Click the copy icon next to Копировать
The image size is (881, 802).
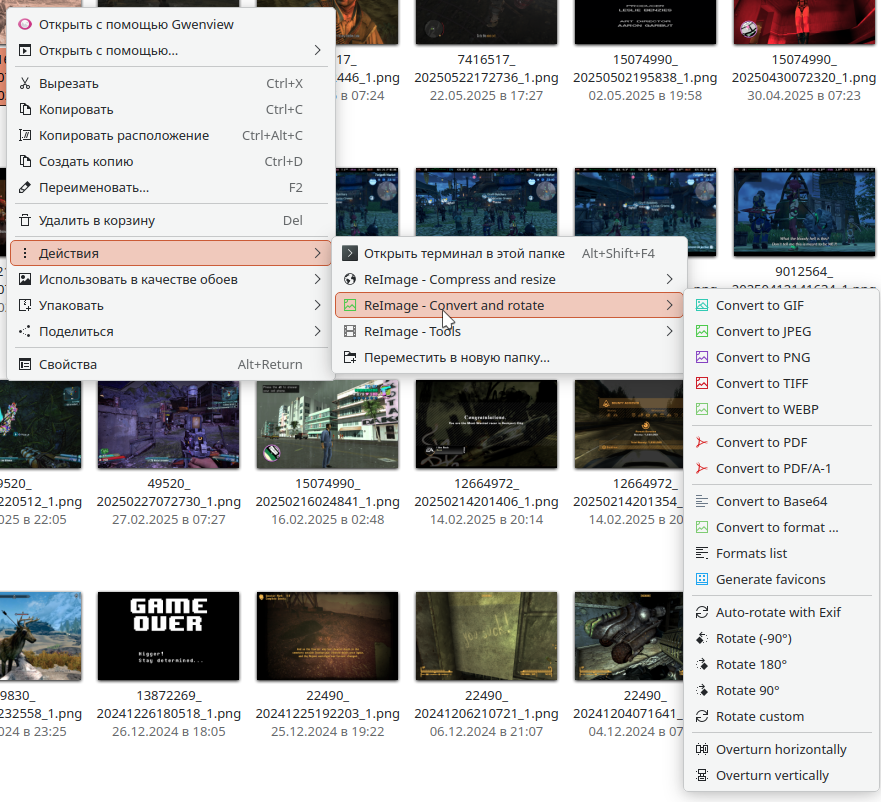pos(25,110)
